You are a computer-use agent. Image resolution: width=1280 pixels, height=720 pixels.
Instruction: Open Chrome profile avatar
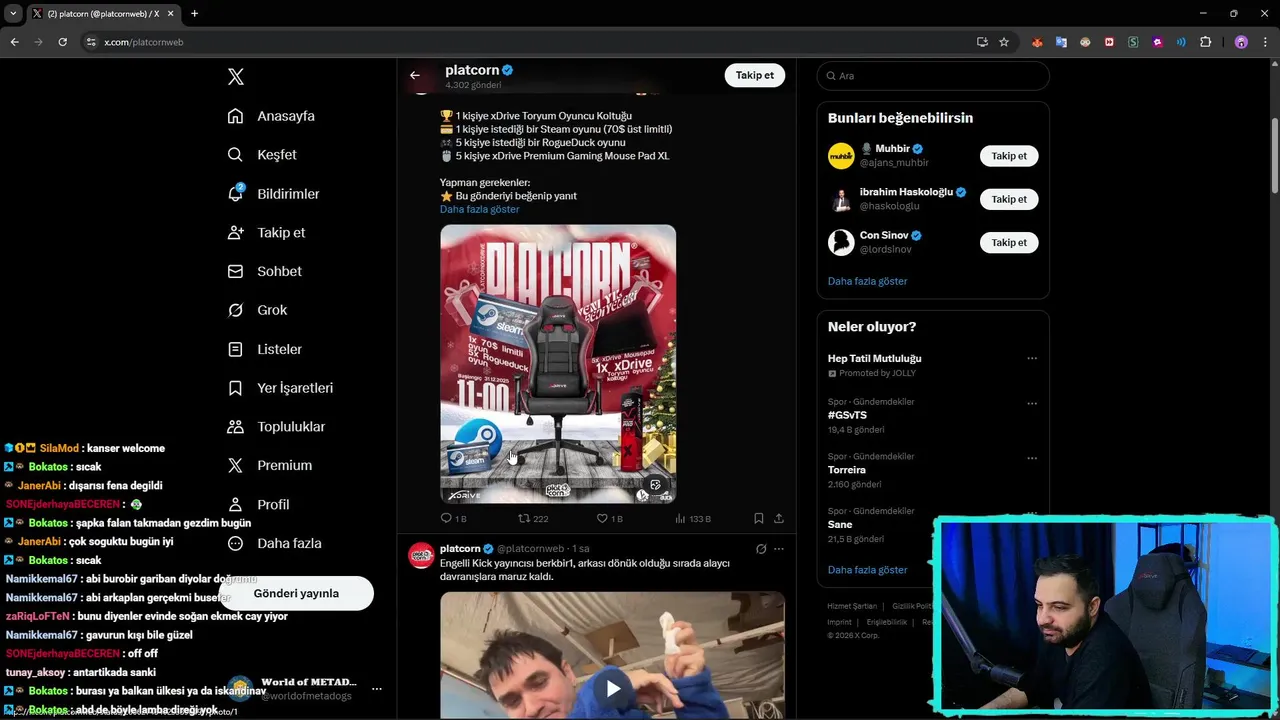pyautogui.click(x=1241, y=42)
